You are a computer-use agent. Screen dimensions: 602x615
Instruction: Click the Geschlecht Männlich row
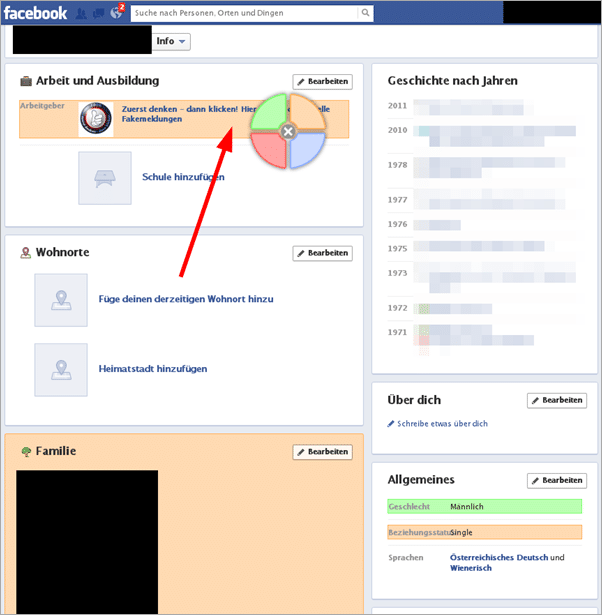(485, 506)
